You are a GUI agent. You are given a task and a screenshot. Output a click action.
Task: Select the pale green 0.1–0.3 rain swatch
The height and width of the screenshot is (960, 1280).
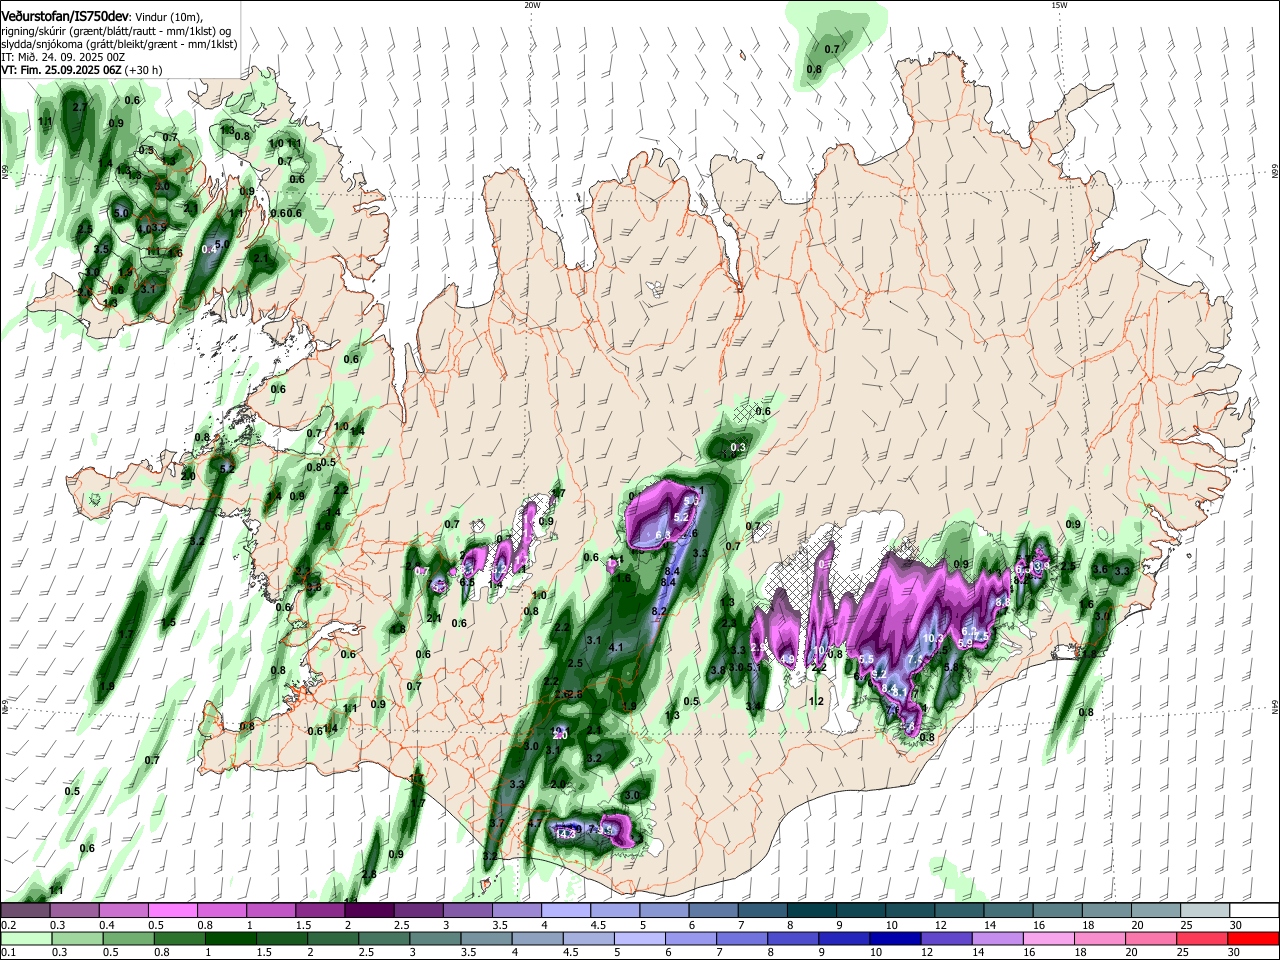click(x=25, y=938)
